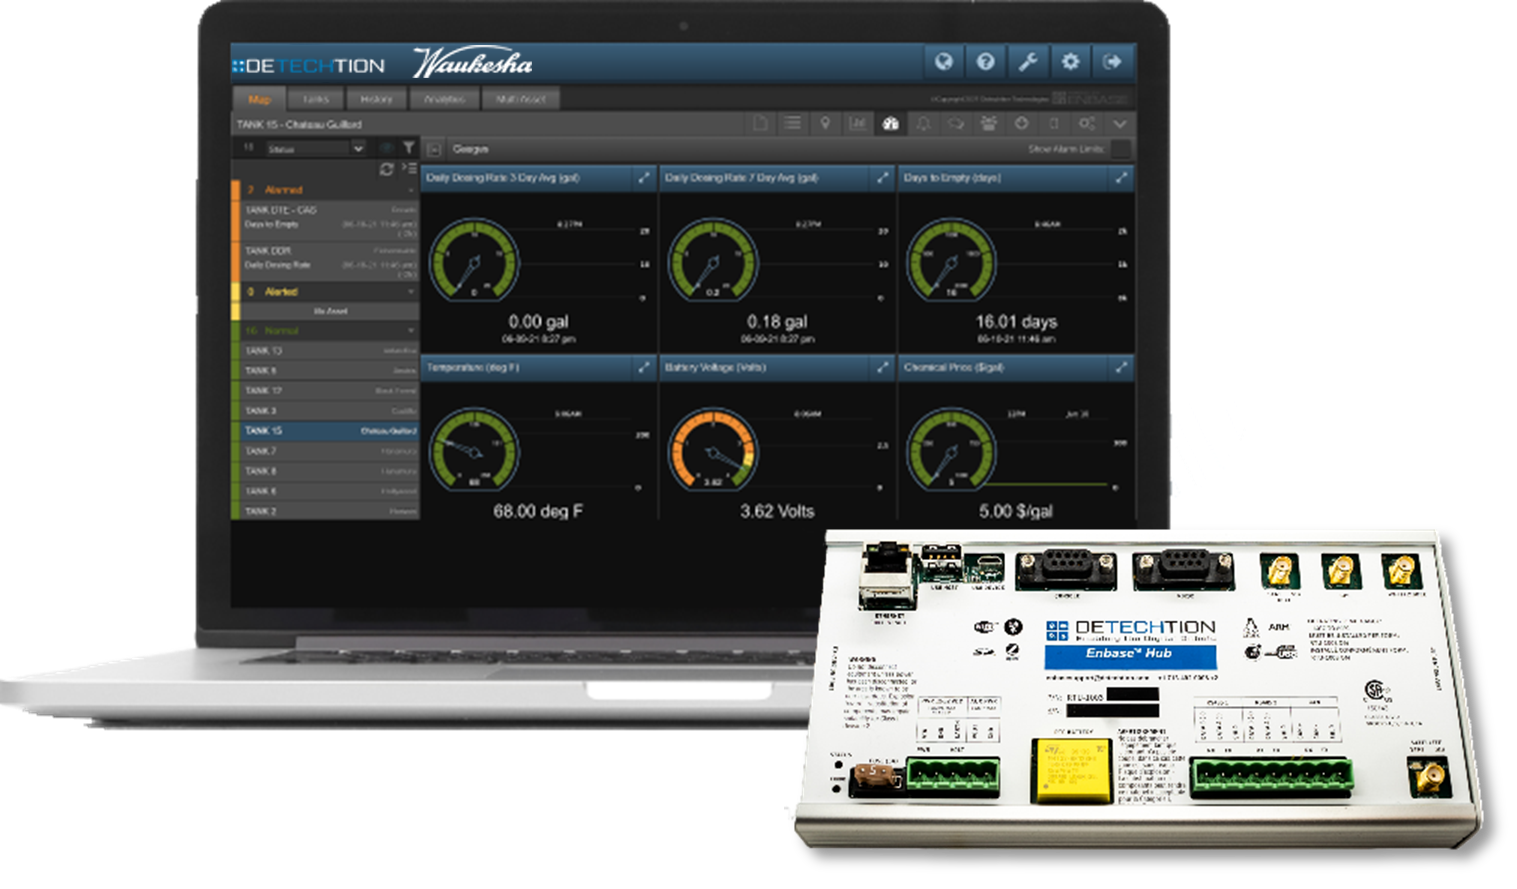The image size is (1517, 889).
Task: Toggle the eye visibility icon in list filter
Action: [387, 148]
